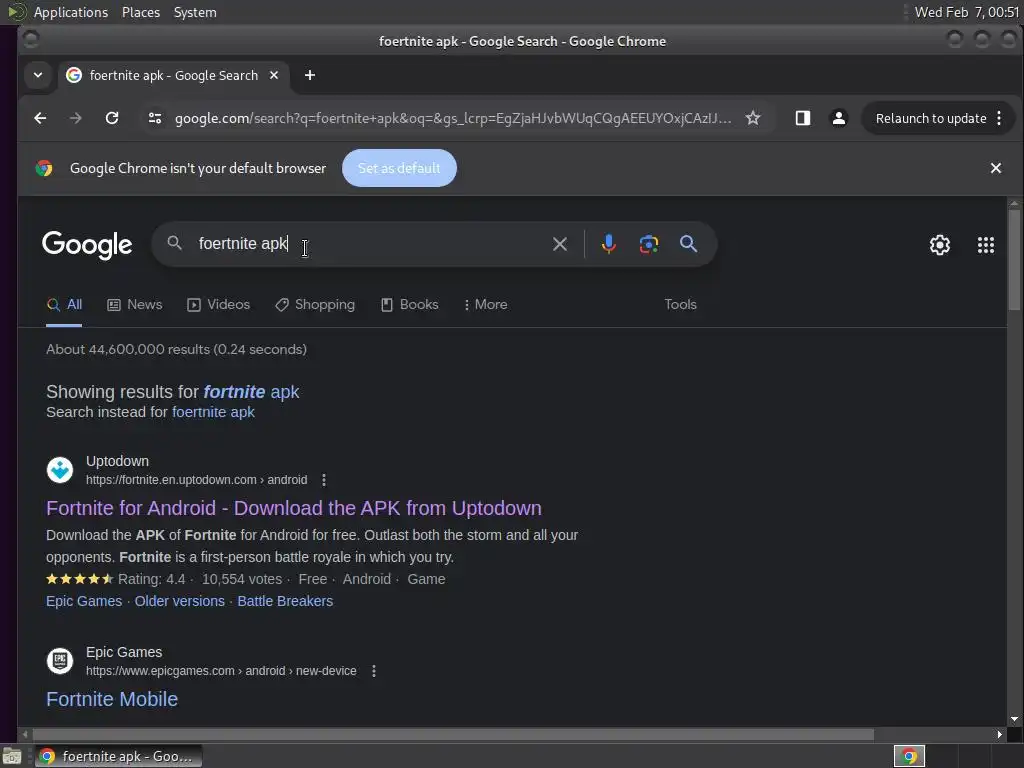This screenshot has width=1024, height=768.
Task: Click the address bar URL
Action: [x=453, y=118]
